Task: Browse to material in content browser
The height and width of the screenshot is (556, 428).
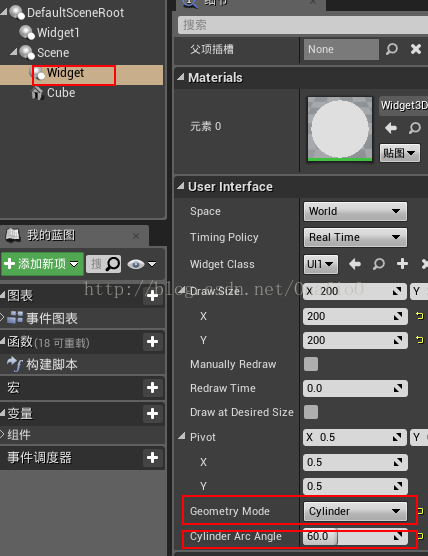Action: tap(415, 128)
